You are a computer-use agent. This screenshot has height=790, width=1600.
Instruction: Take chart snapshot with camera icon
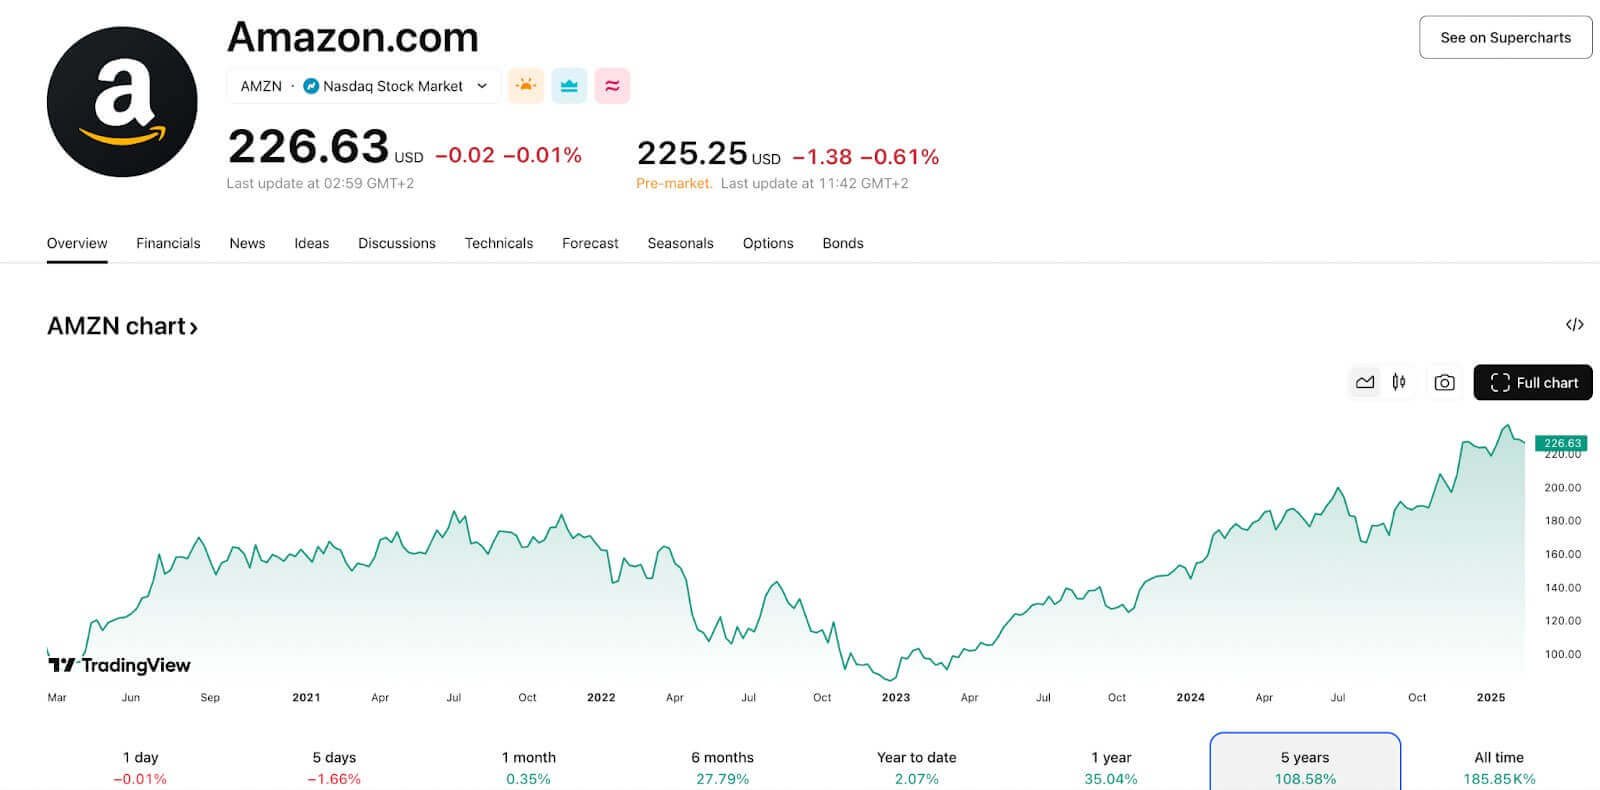(x=1444, y=382)
